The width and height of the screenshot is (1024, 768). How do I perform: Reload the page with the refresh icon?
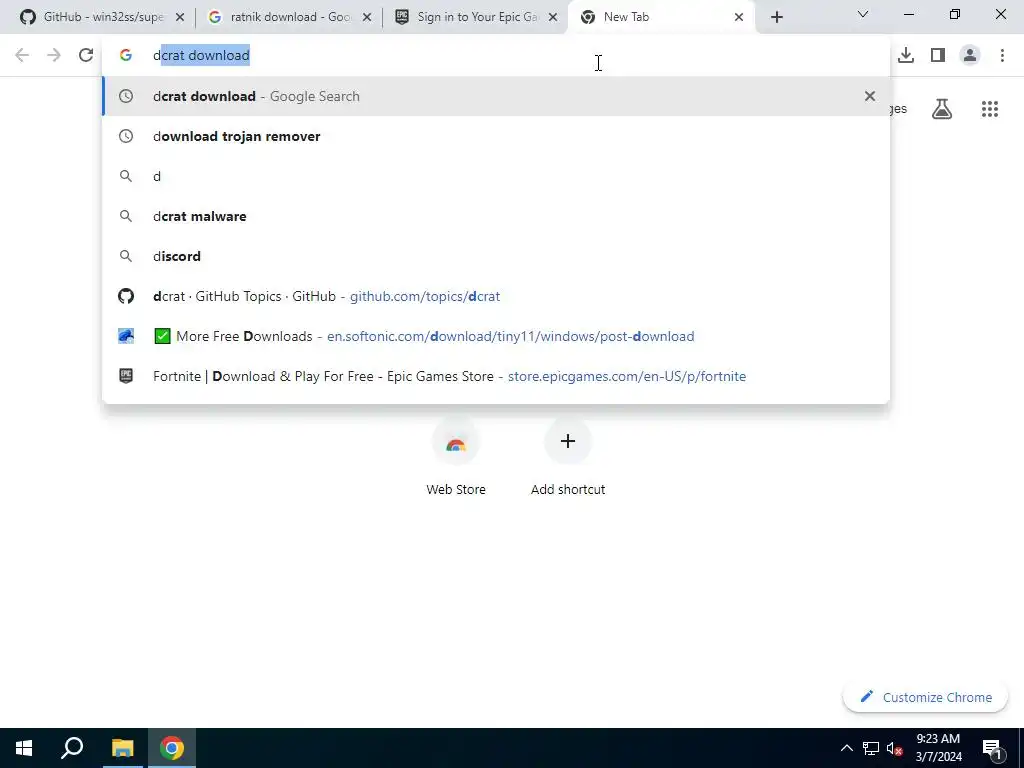86,55
